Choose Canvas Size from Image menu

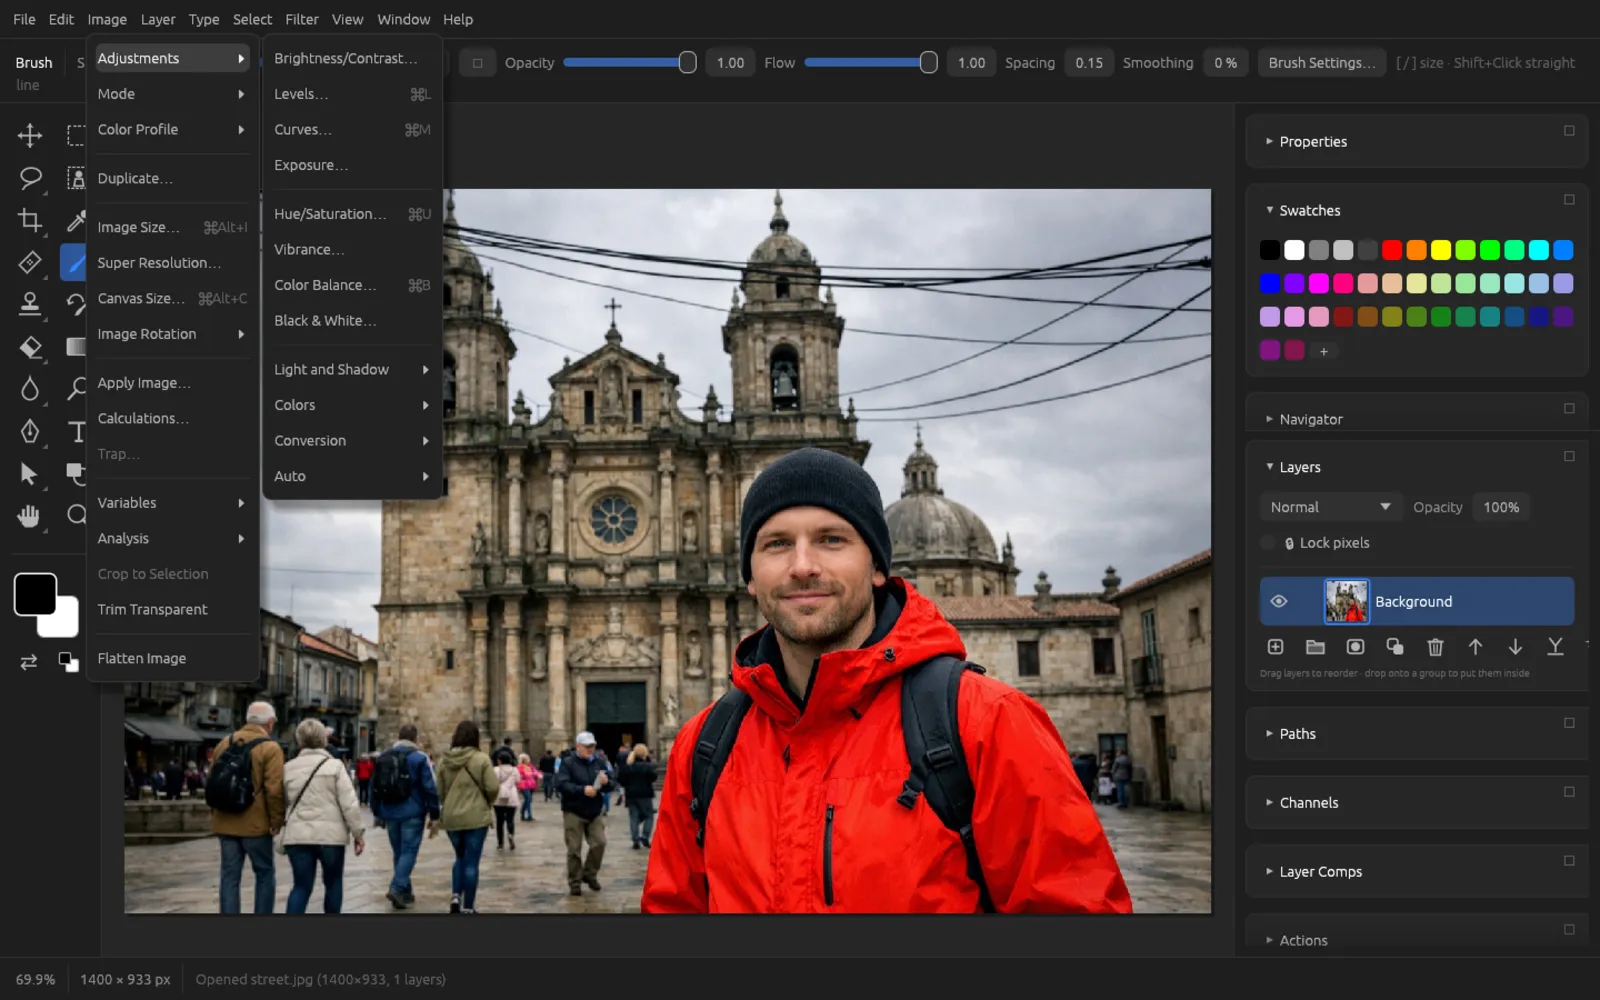pos(172,298)
